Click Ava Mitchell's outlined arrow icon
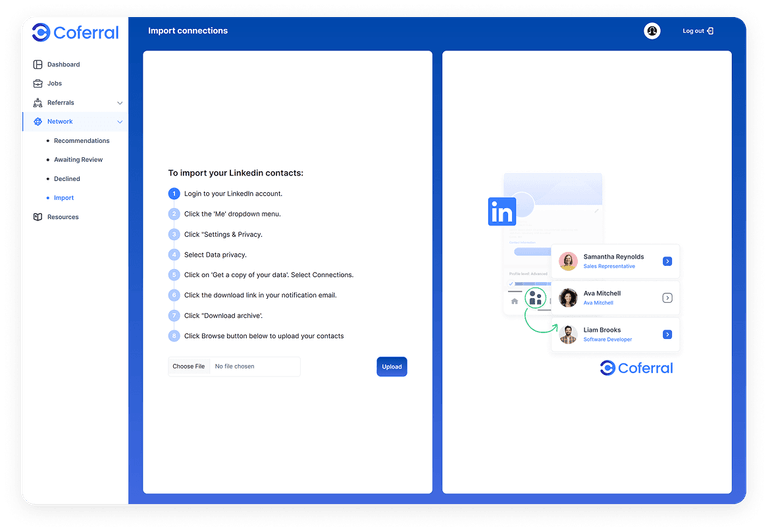Viewport: 768px width, 531px height. click(667, 298)
